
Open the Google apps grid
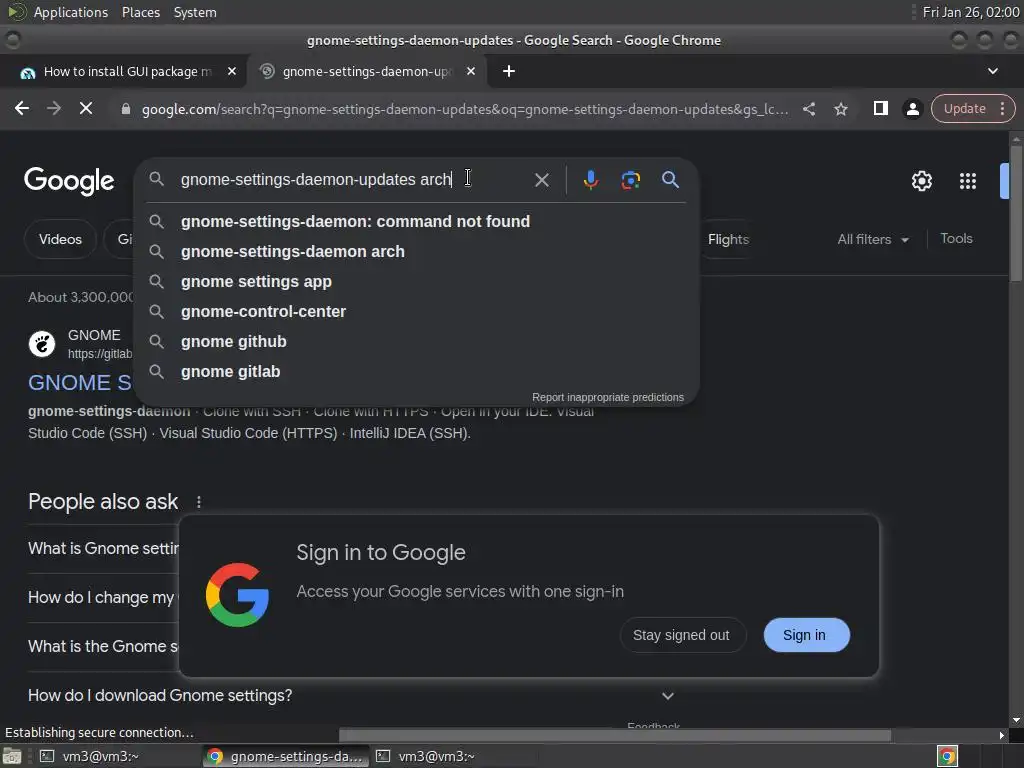tap(967, 181)
